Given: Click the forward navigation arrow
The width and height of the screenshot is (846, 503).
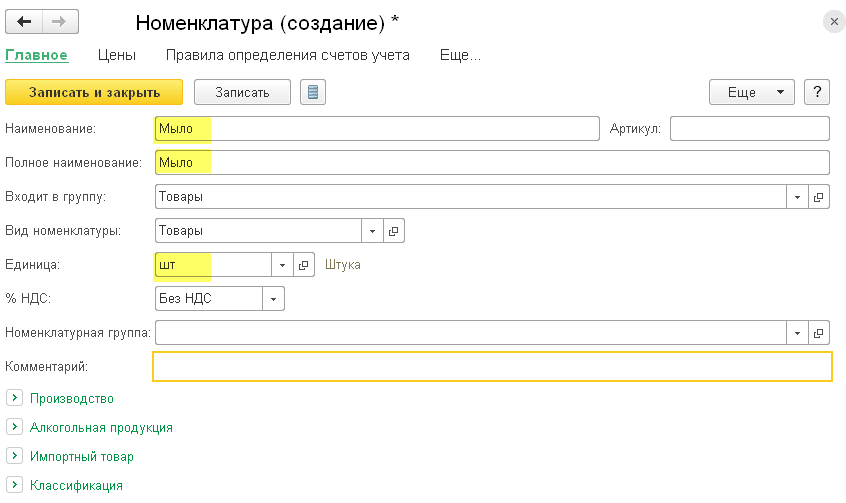Looking at the screenshot, I should coord(61,21).
